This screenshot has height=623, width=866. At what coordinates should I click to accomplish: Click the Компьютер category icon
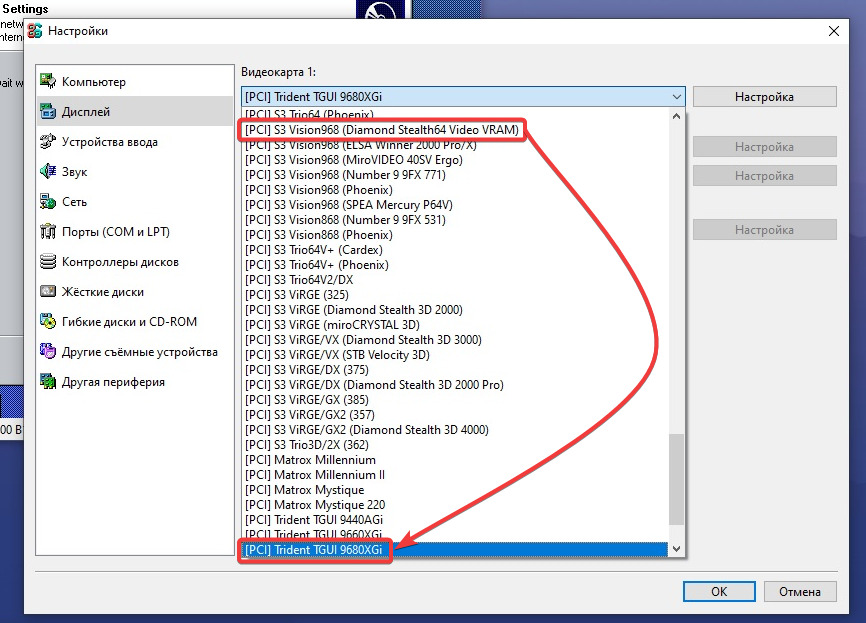[48, 81]
